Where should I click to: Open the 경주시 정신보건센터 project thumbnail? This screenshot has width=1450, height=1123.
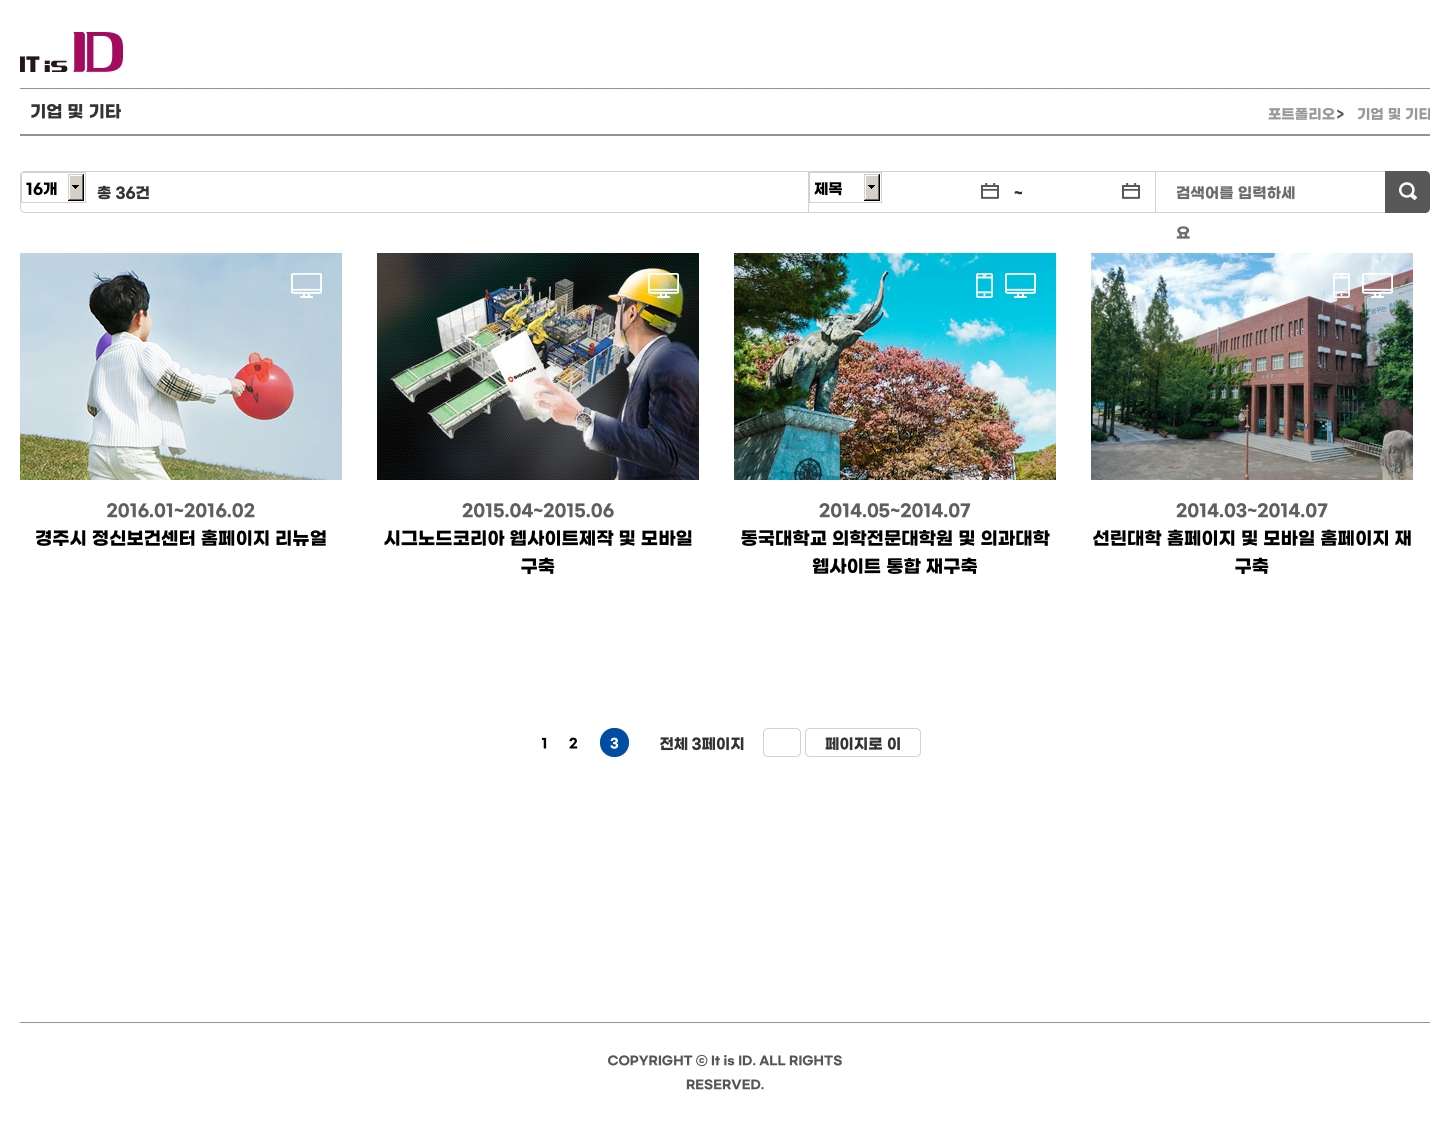(x=181, y=366)
